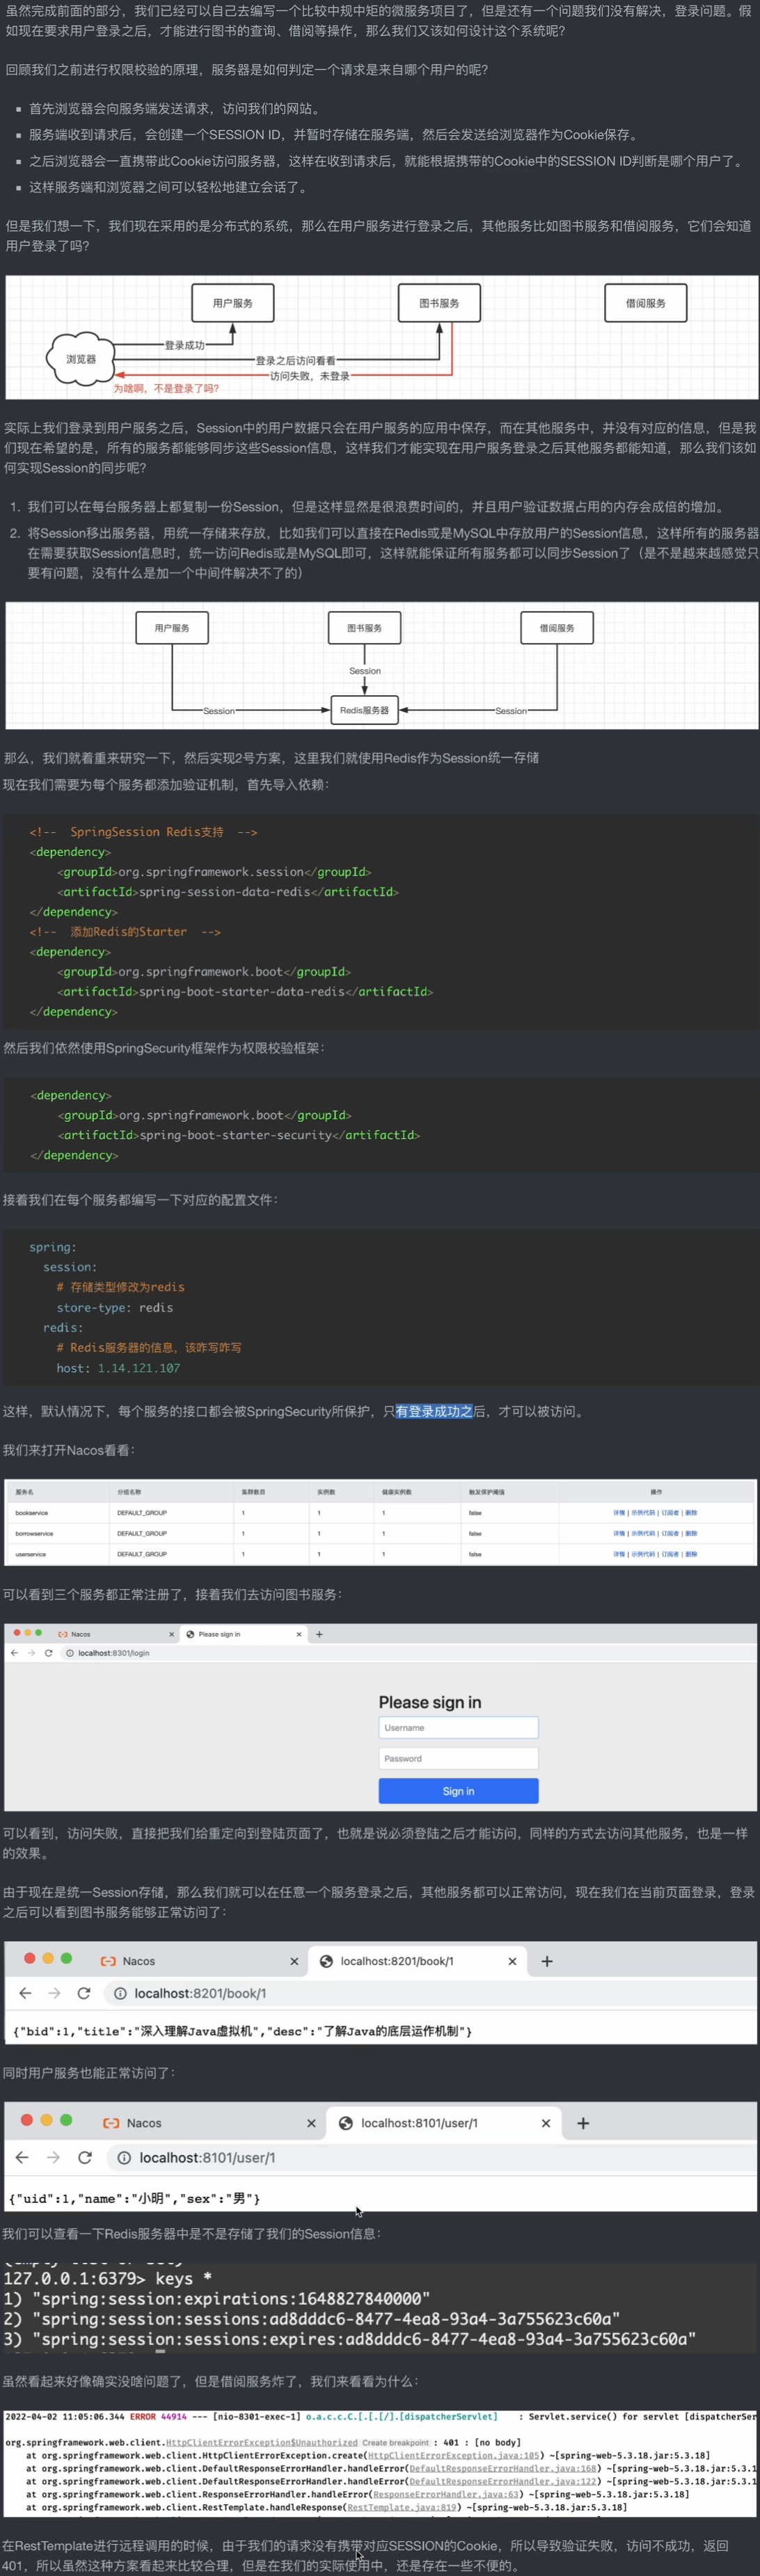Click site info icon beside localhost:8201/book/1

point(120,1993)
